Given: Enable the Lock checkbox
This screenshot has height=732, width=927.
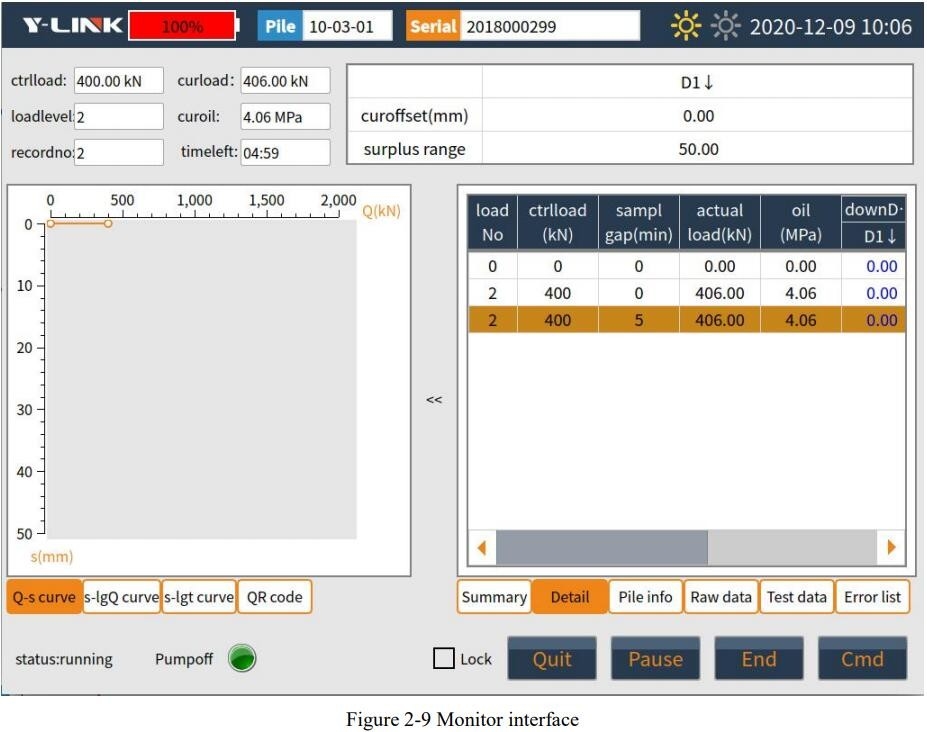Looking at the screenshot, I should (444, 658).
